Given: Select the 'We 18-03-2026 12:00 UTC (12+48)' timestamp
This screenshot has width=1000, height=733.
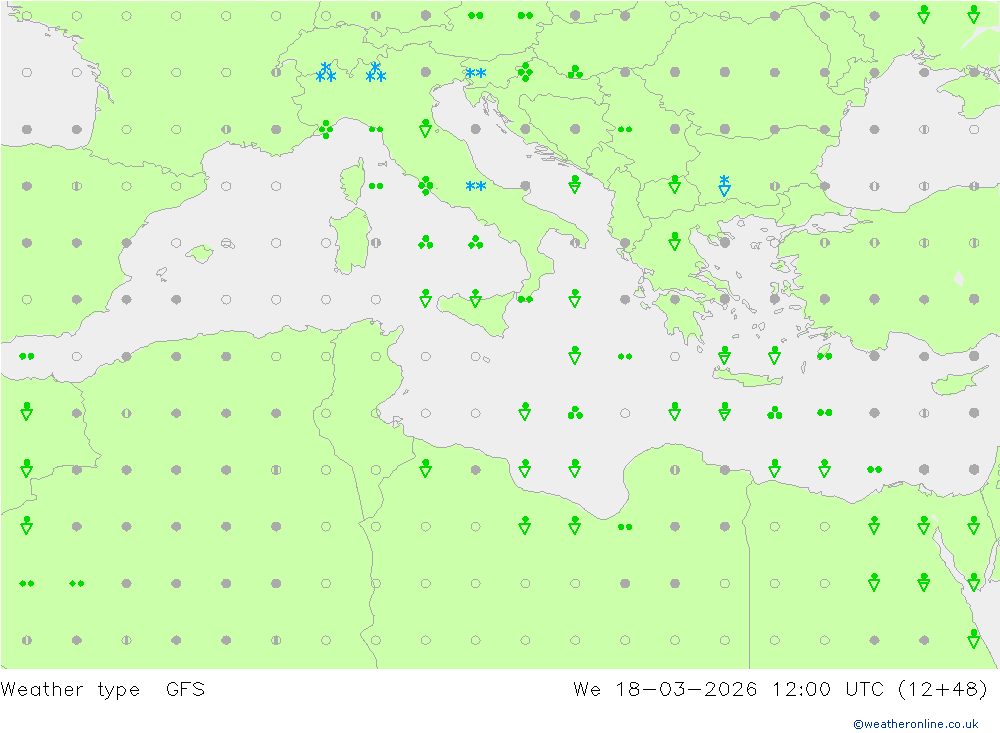Looking at the screenshot, I should pyautogui.click(x=781, y=689).
